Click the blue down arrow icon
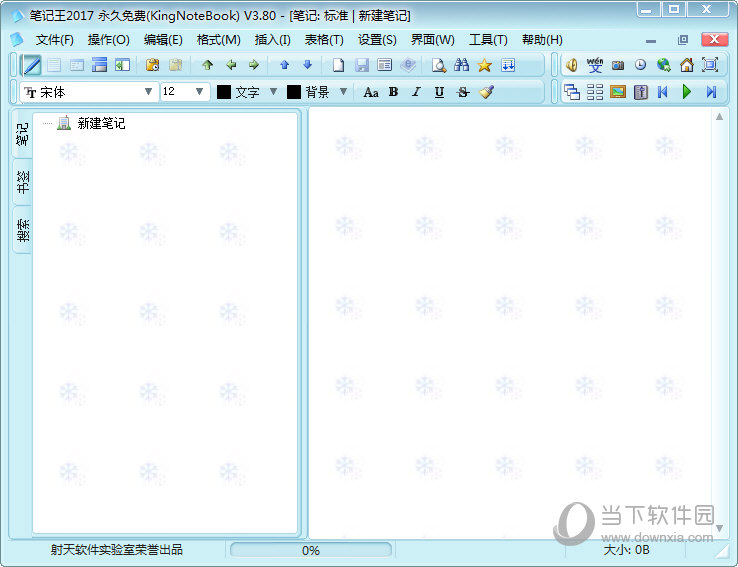The width and height of the screenshot is (738, 567). tap(307, 65)
